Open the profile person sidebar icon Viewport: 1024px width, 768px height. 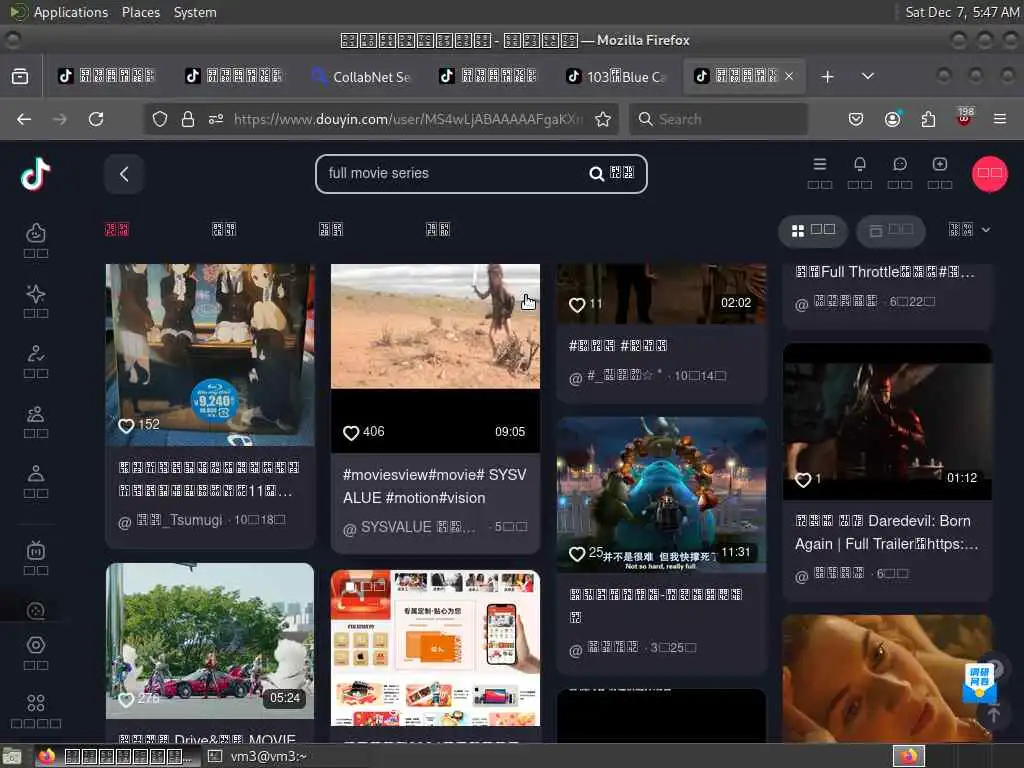[36, 473]
